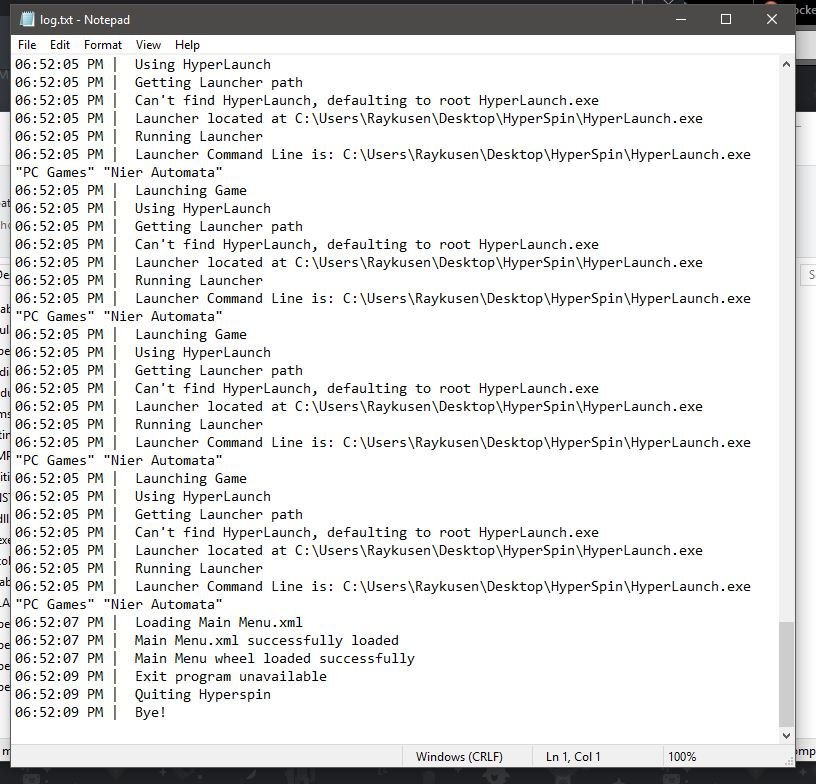The image size is (816, 784).
Task: Maximize the Notepad window
Action: (x=726, y=19)
